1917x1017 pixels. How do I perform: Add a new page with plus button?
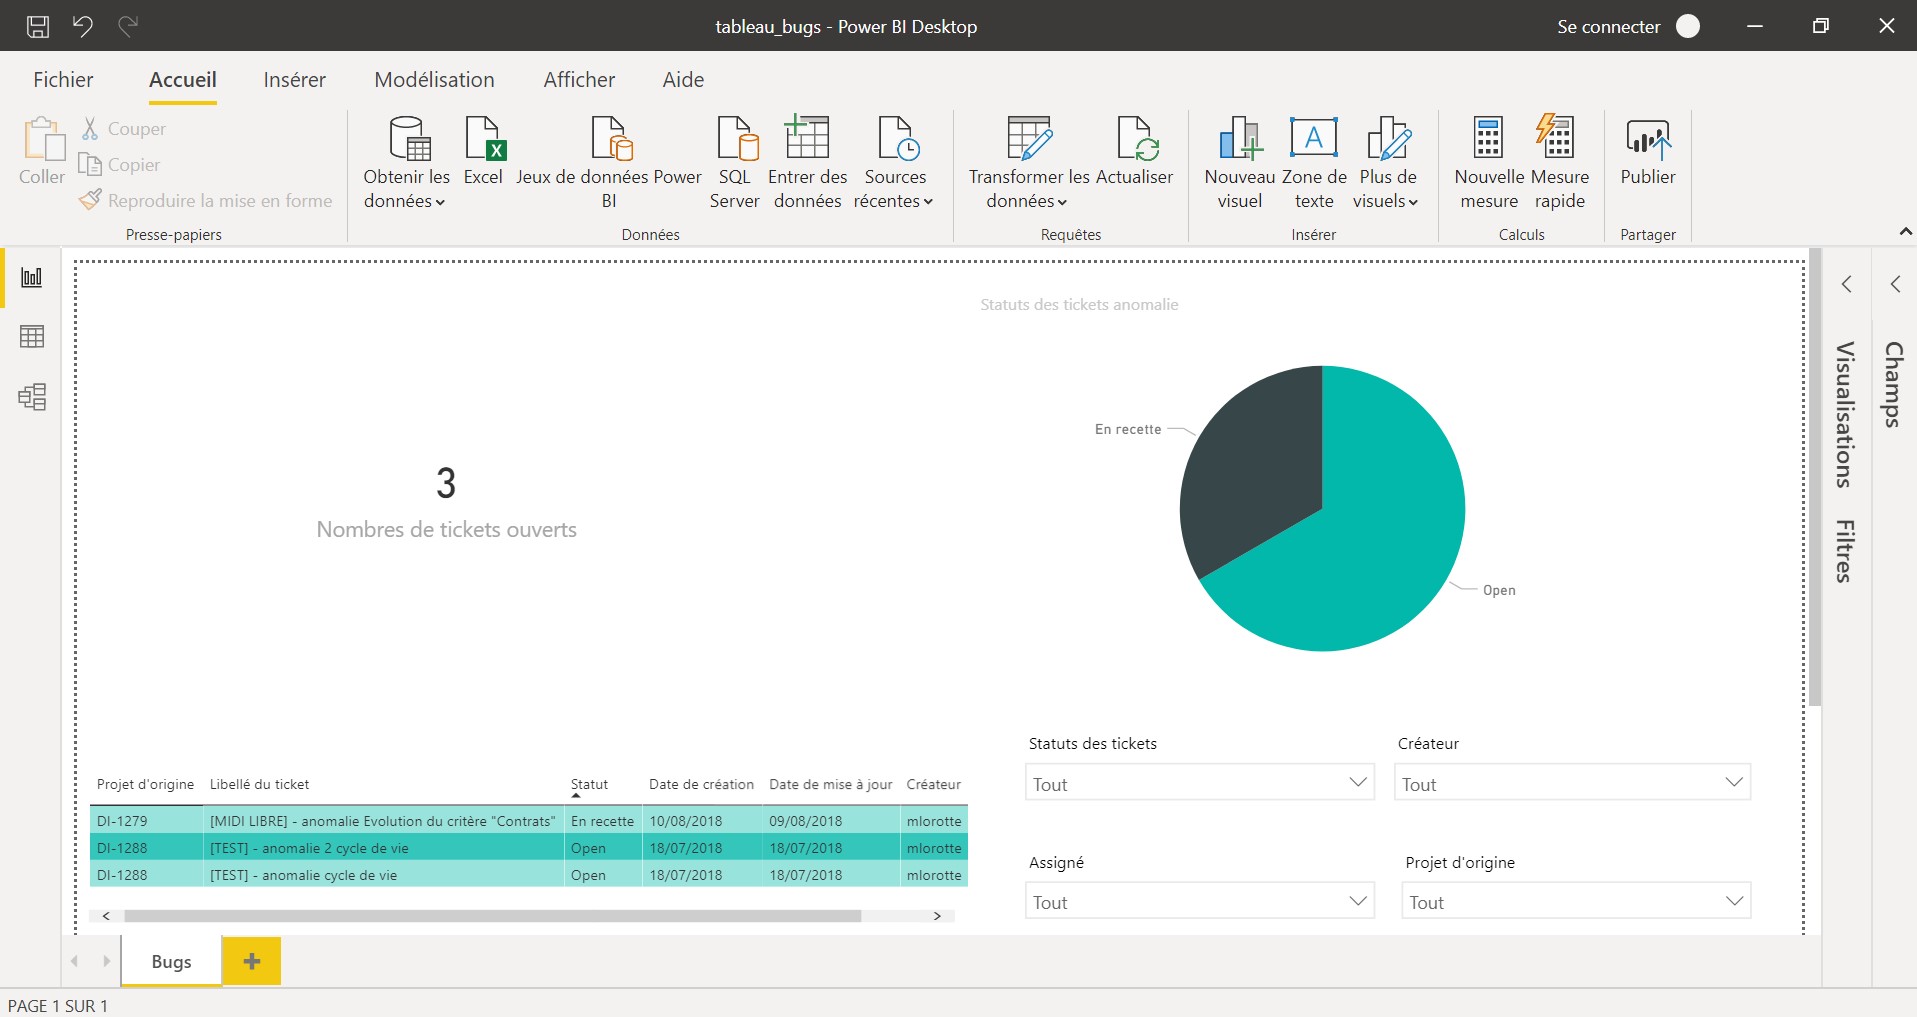pyautogui.click(x=251, y=961)
